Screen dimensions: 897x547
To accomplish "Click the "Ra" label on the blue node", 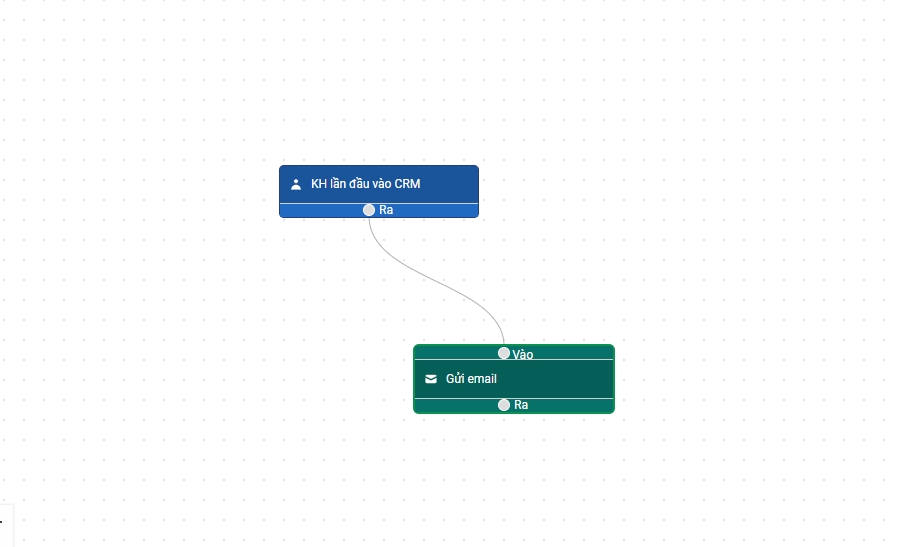I will (x=386, y=210).
